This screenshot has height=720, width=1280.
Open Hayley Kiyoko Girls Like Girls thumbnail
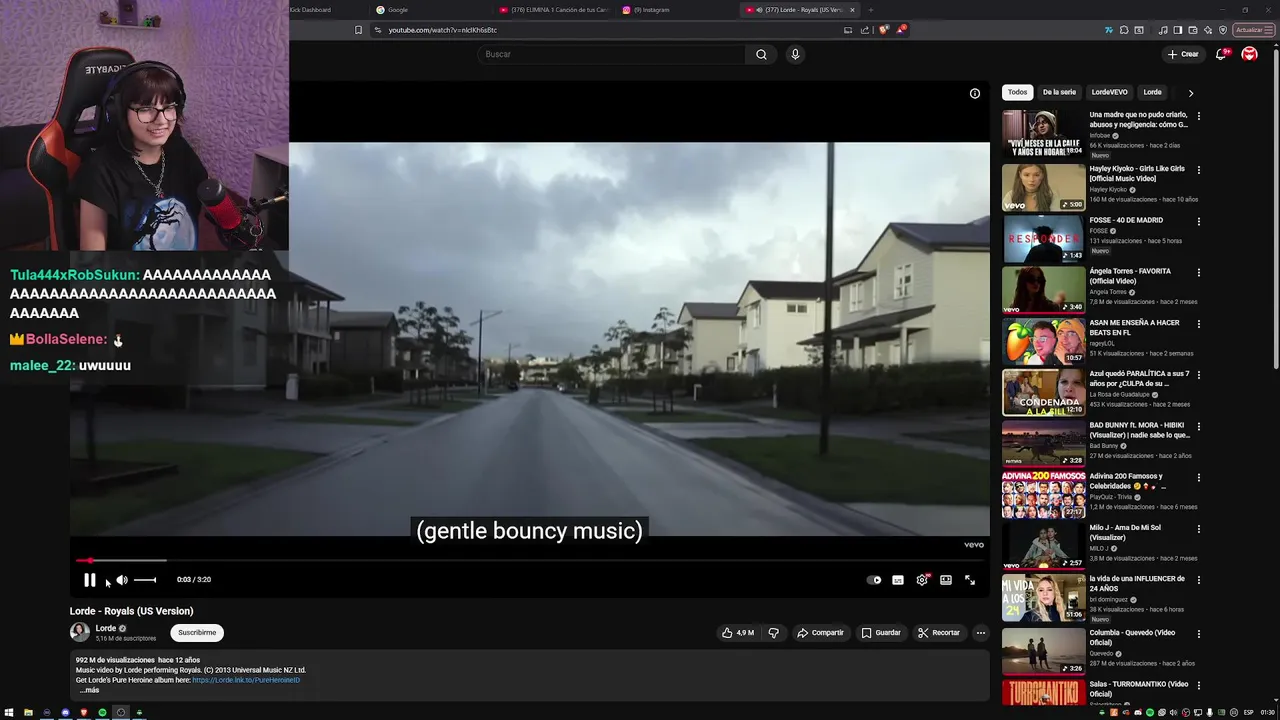1043,187
